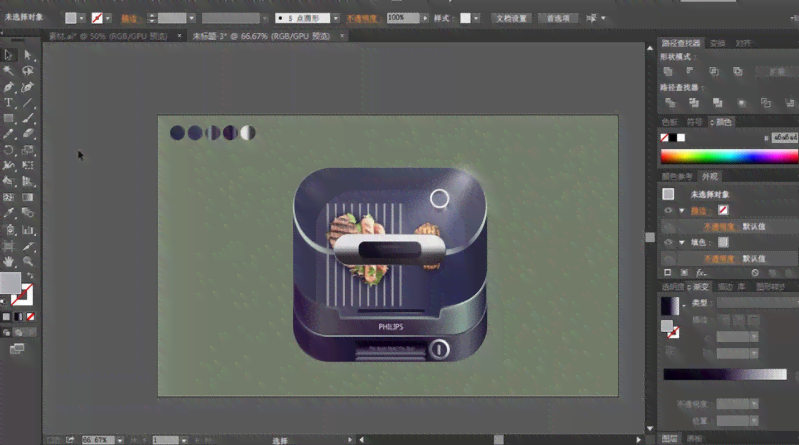799x445 pixels.
Task: Click the orange 描边 link in control bar
Action: click(x=128, y=19)
